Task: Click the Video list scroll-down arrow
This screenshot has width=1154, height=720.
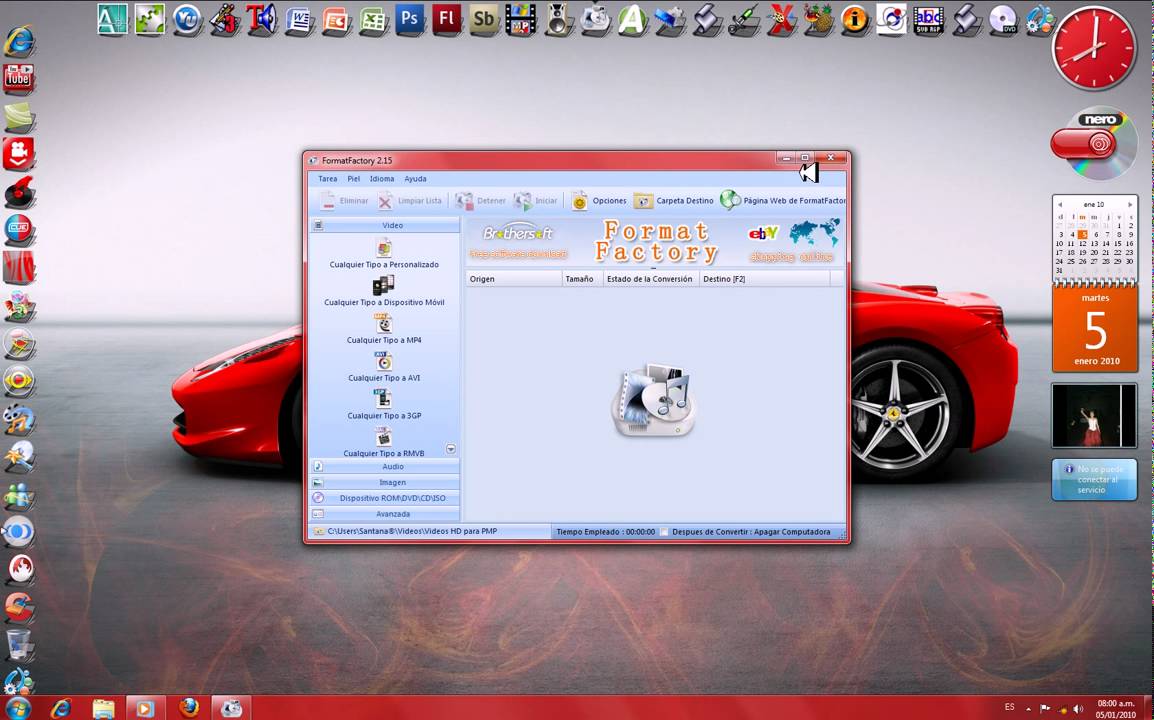Action: [x=450, y=449]
